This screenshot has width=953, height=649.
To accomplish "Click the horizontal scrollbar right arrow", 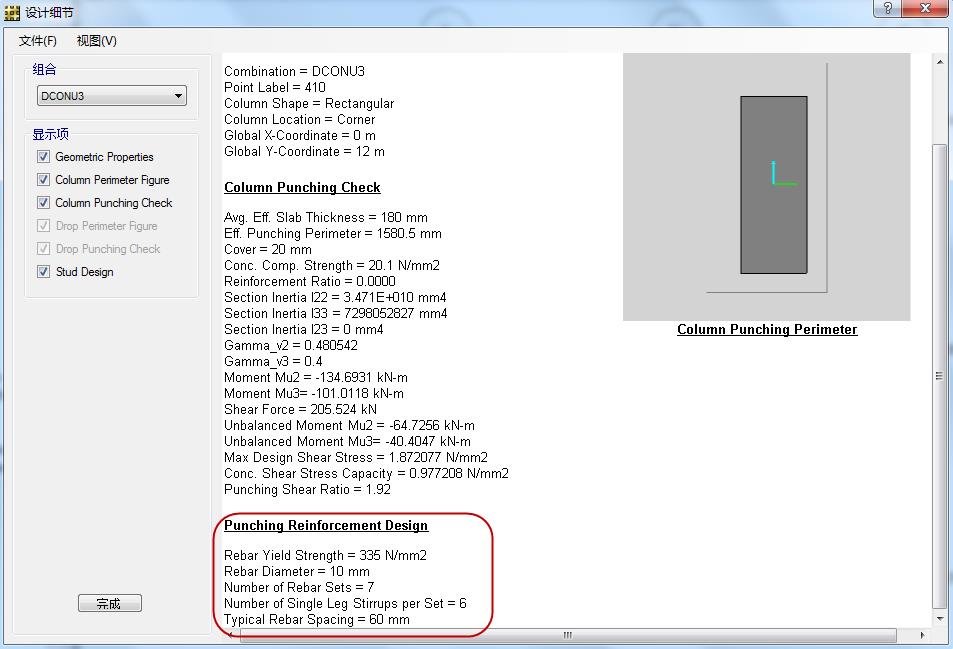I will coord(921,635).
